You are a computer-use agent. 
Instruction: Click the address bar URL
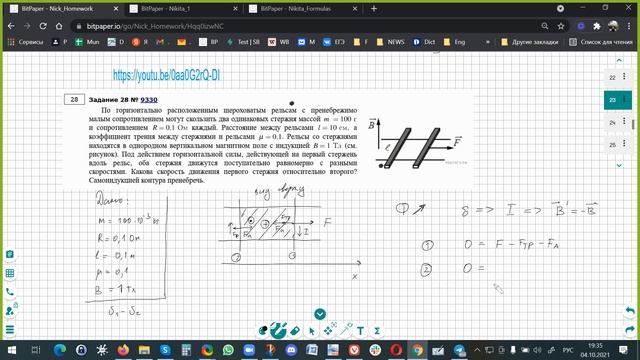tap(155, 26)
